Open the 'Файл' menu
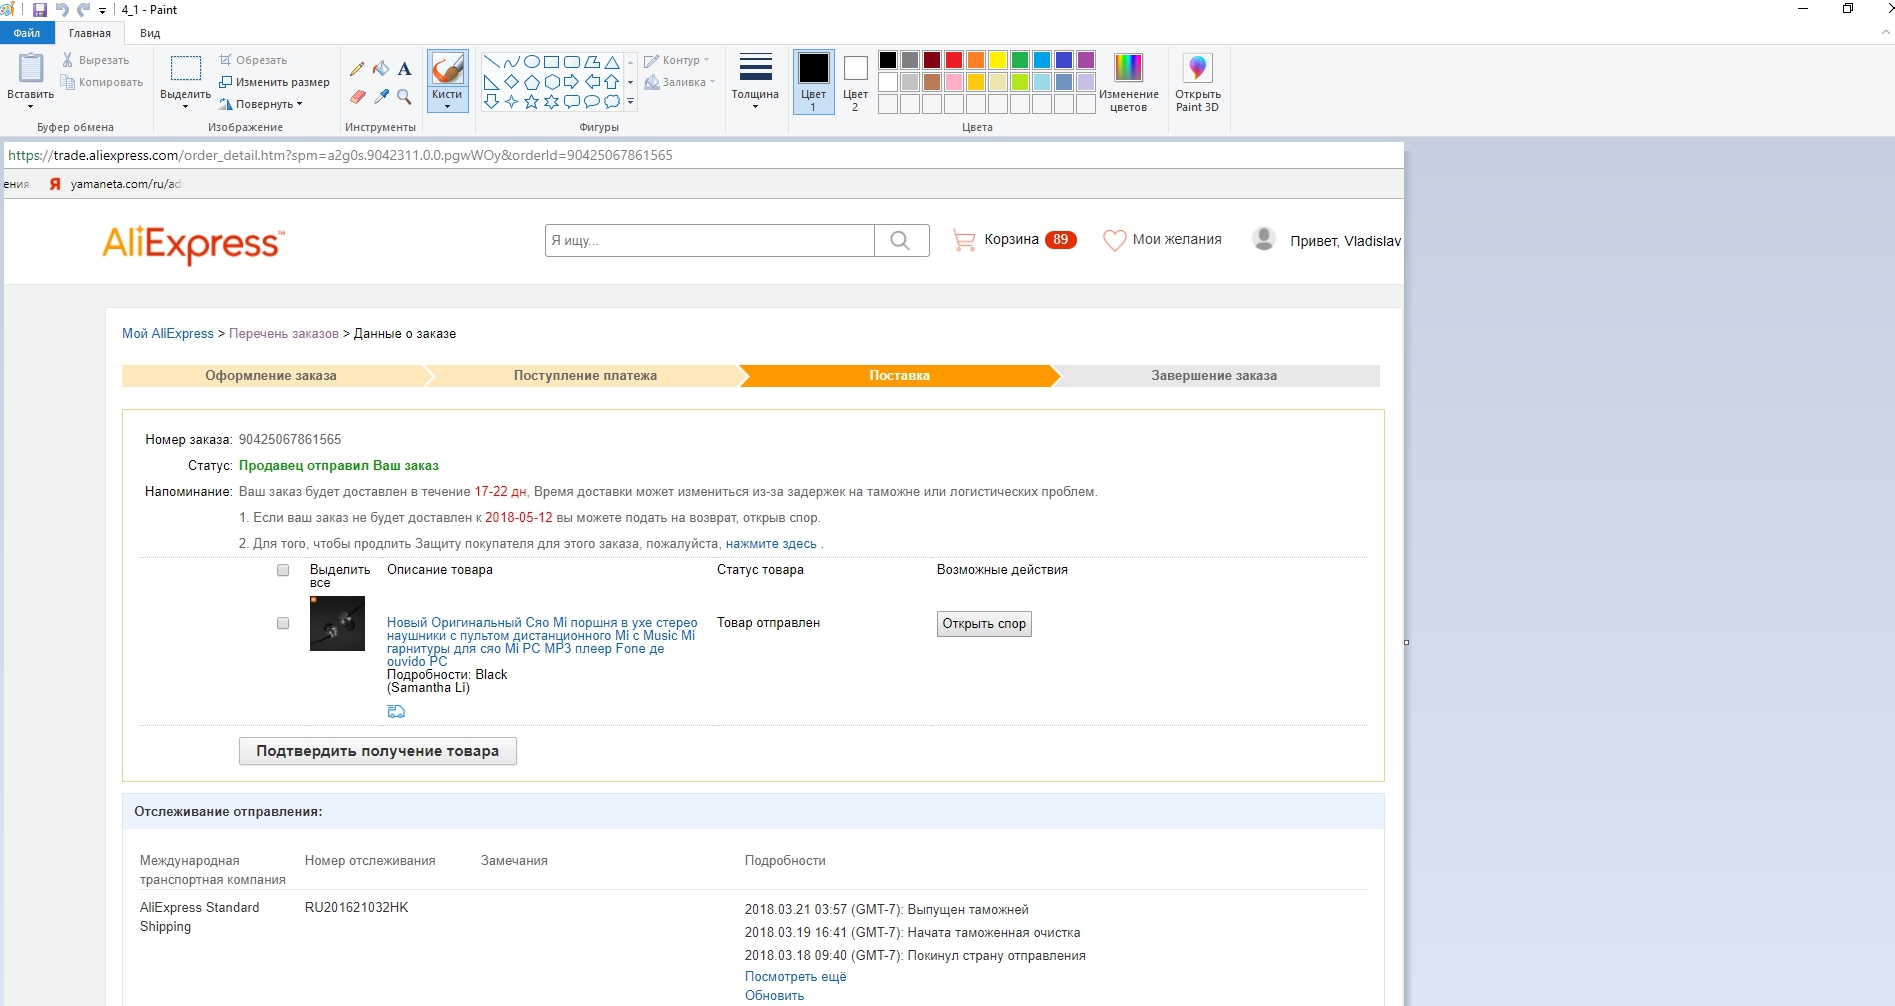1895x1006 pixels. [27, 33]
